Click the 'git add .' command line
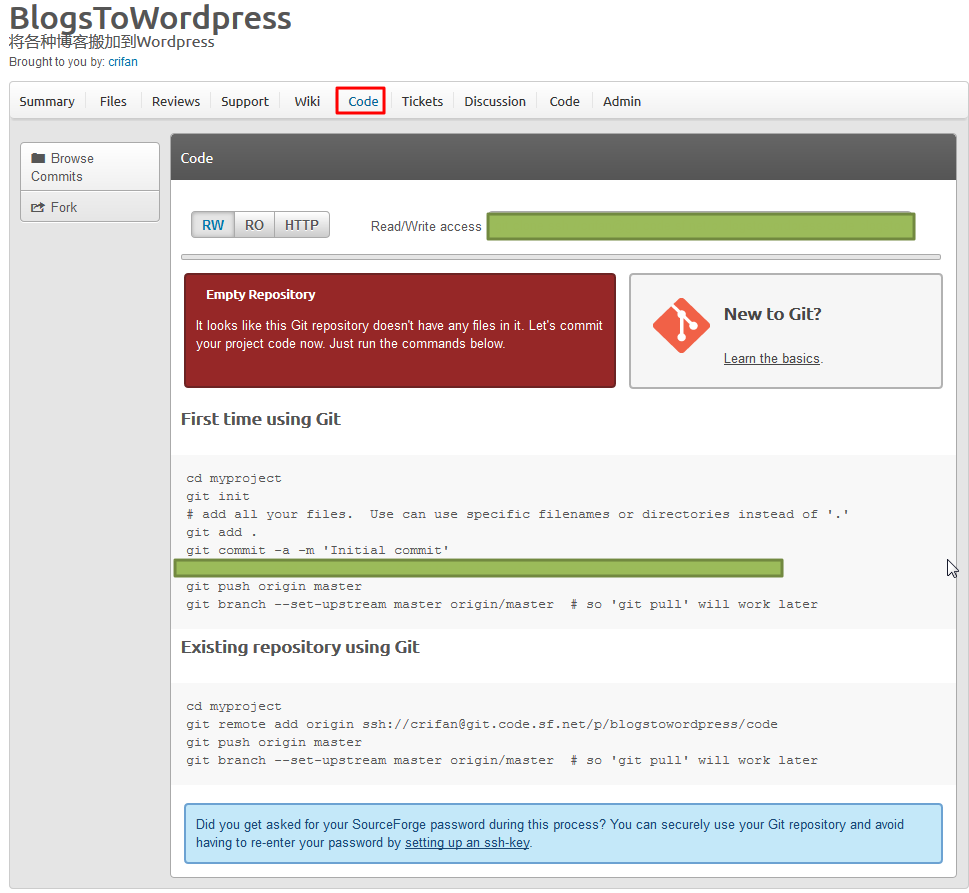Viewport: 969px width, 893px height. (221, 532)
